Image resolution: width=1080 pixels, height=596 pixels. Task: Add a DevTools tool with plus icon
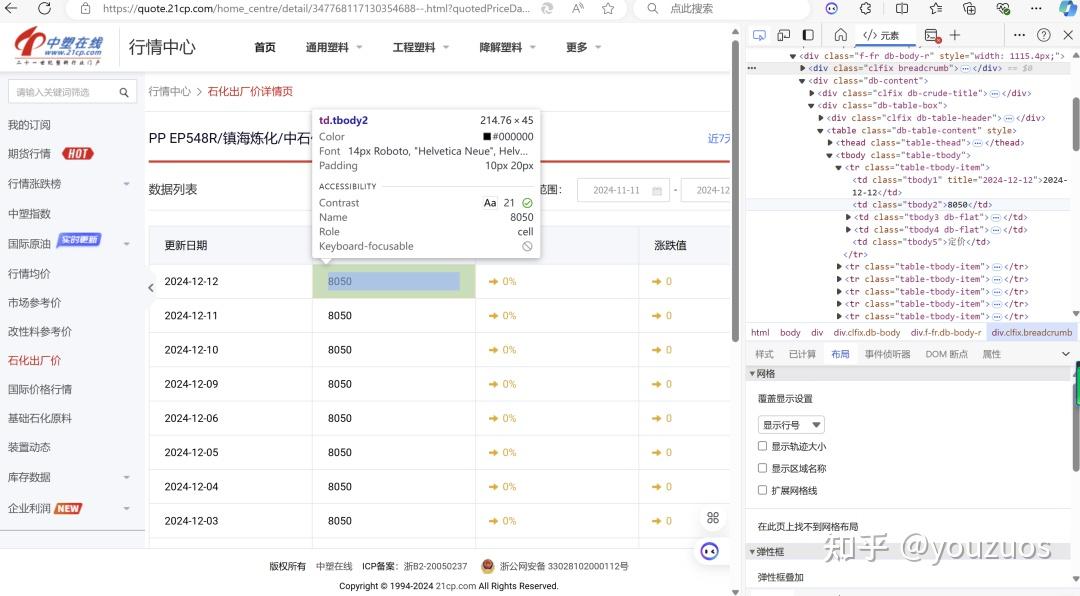pos(955,35)
